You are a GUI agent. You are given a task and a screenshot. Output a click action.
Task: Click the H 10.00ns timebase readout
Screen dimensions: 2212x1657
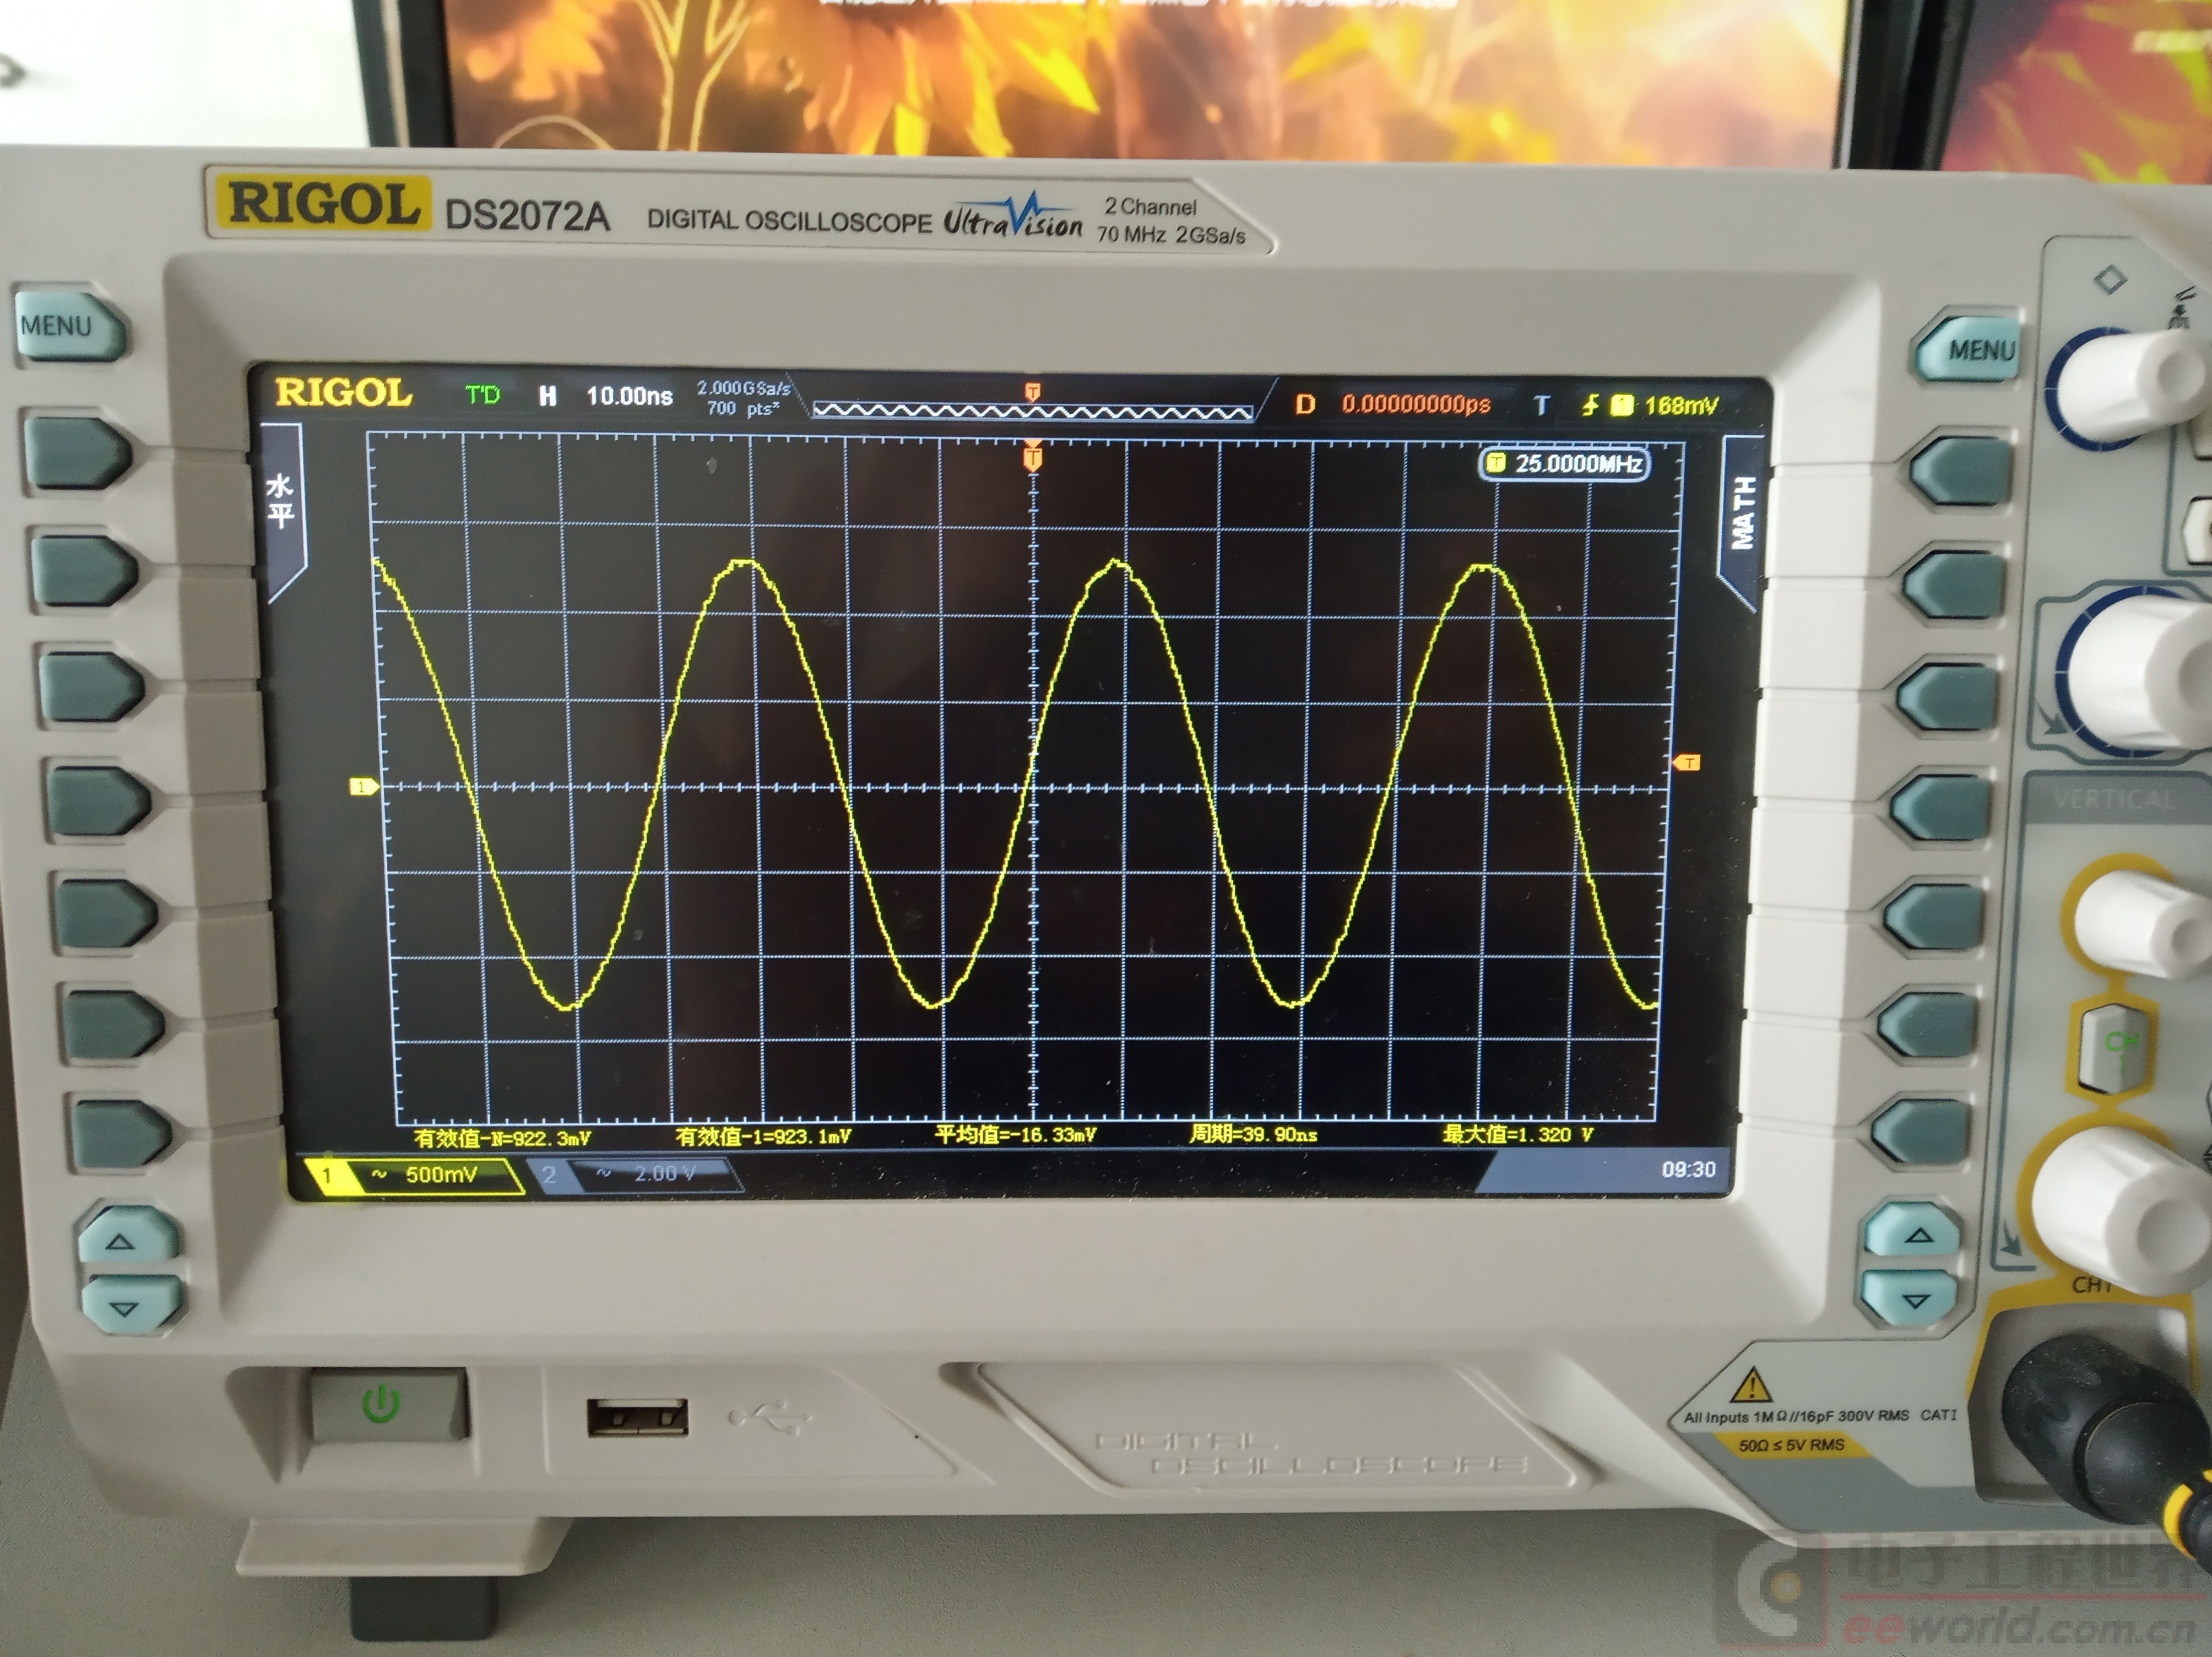pyautogui.click(x=605, y=396)
